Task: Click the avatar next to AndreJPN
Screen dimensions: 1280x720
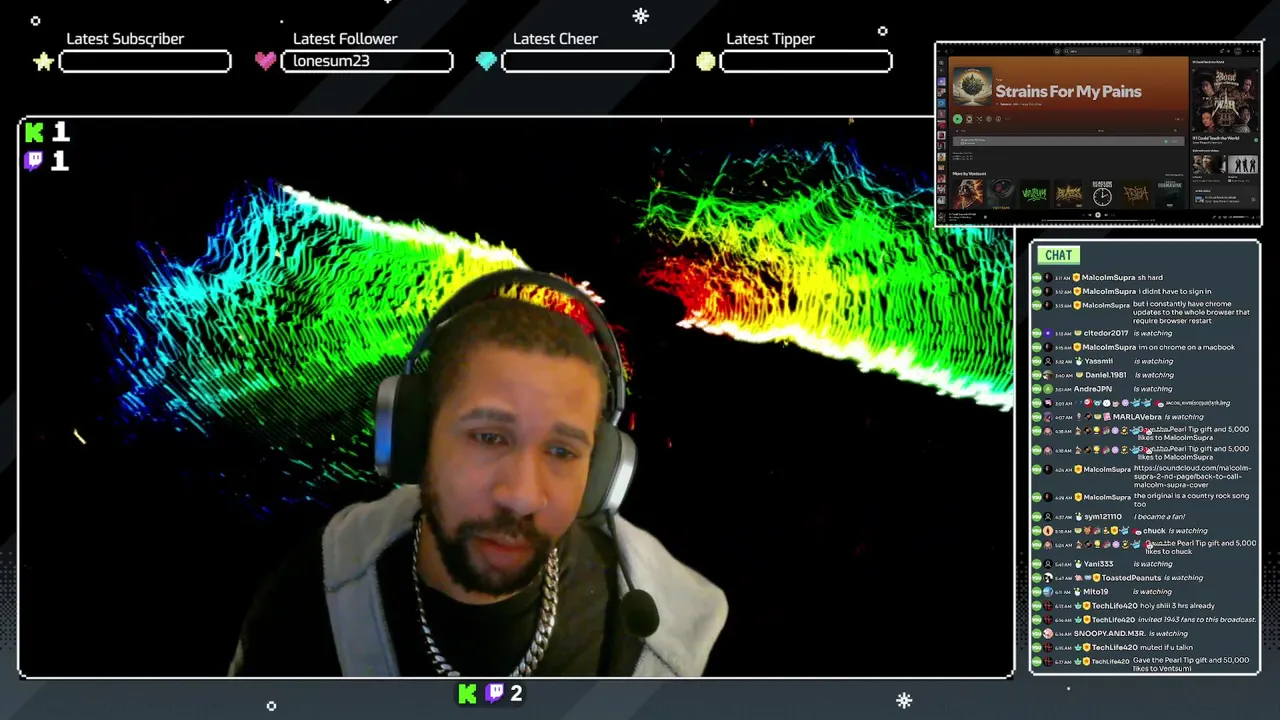Action: (1048, 389)
